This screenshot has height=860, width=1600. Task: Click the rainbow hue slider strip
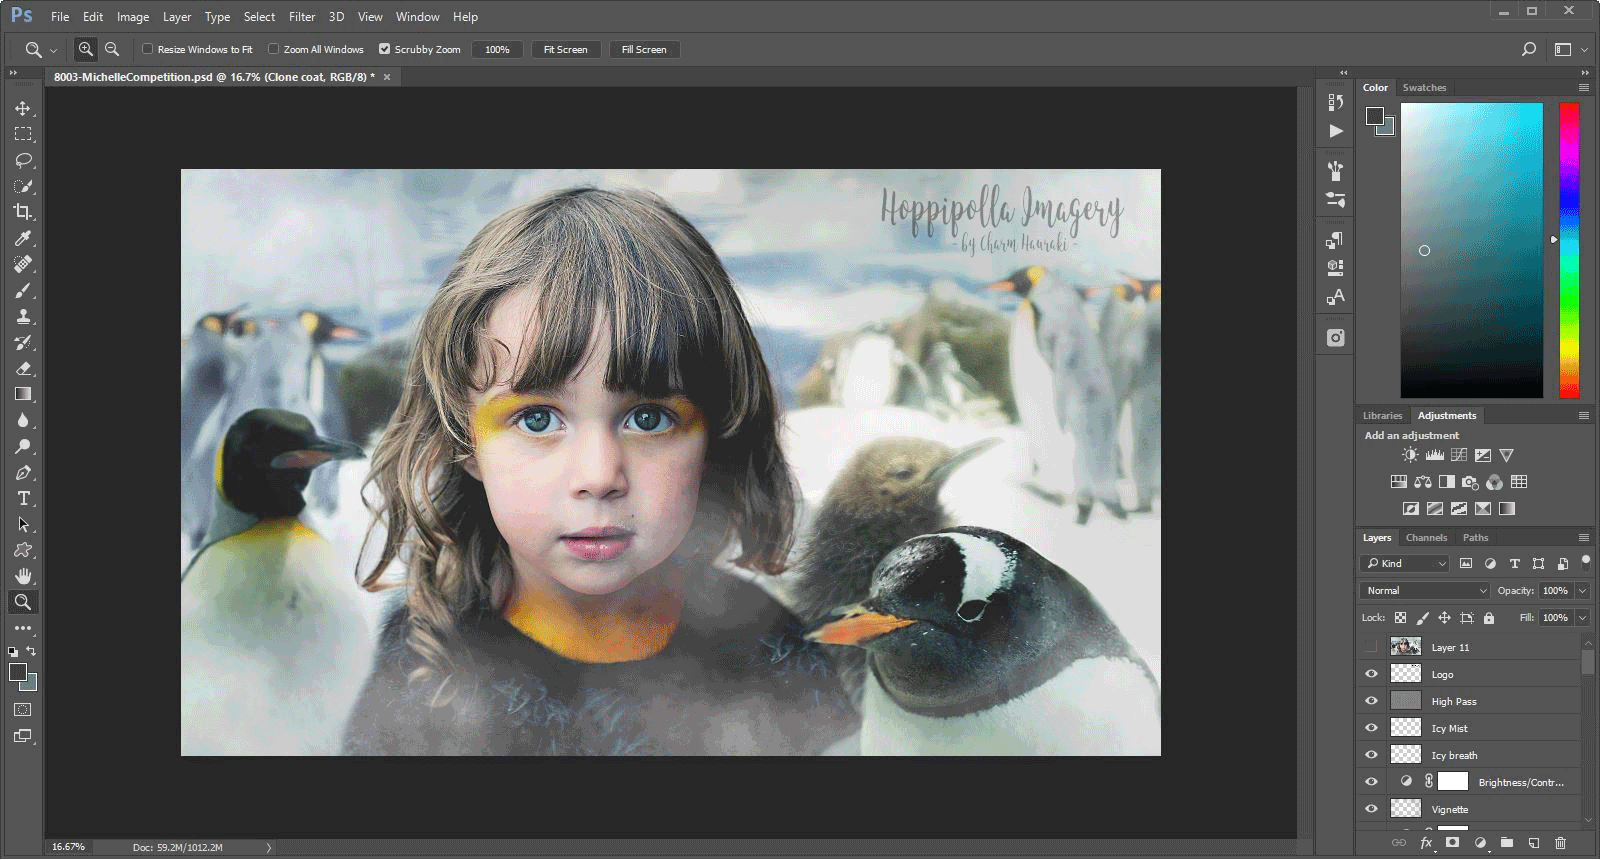point(1569,250)
